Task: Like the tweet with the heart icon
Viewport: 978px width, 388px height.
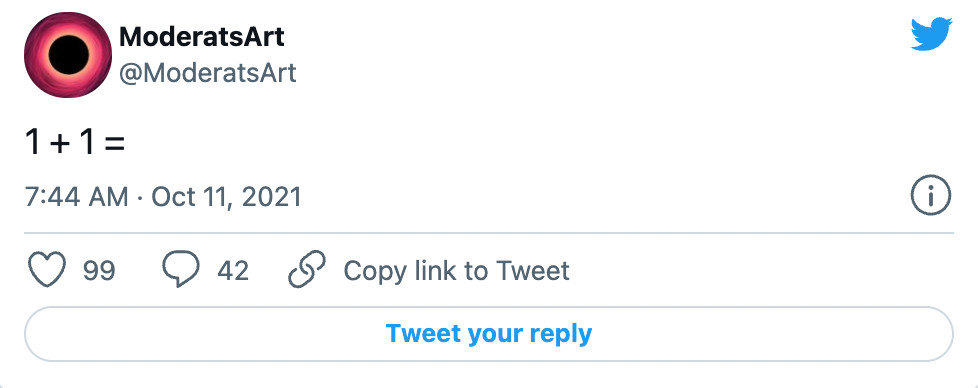Action: 47,269
